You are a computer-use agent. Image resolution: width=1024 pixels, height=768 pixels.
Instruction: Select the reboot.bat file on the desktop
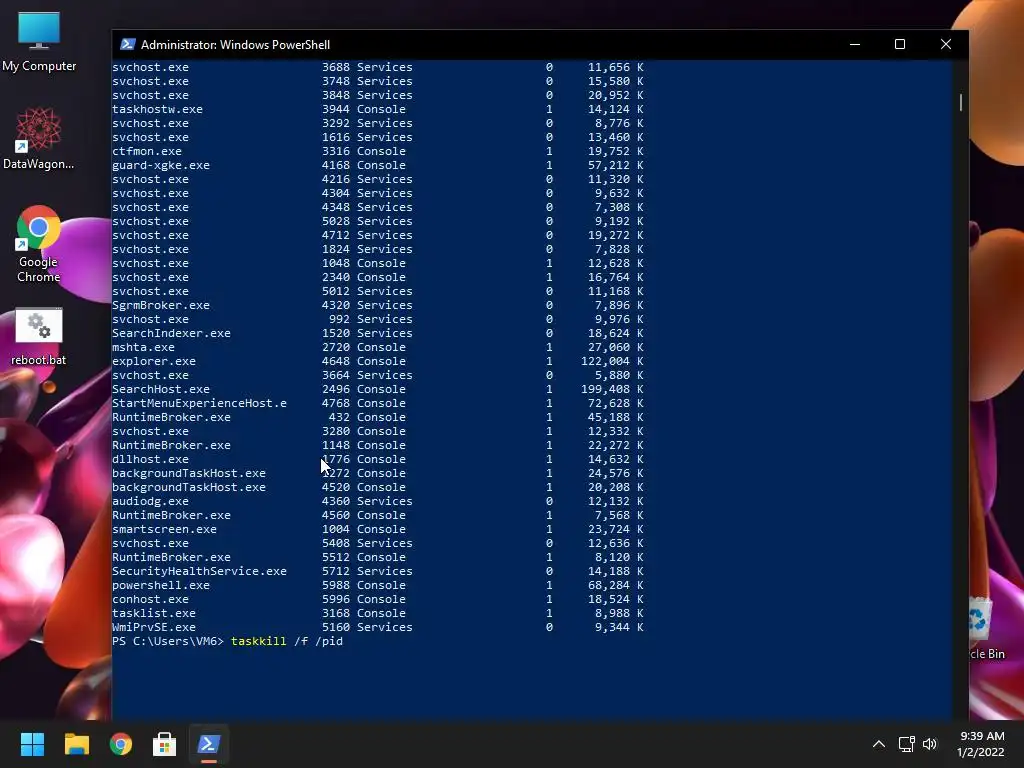click(39, 337)
